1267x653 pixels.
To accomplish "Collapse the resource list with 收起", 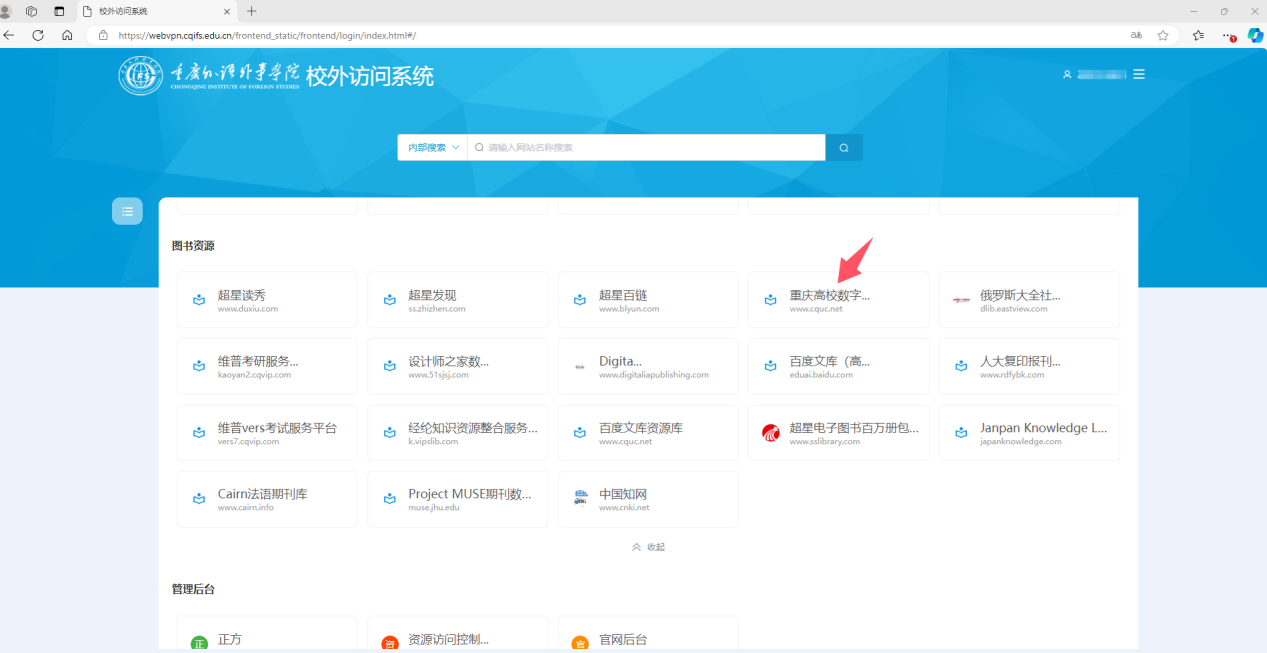I will [x=648, y=547].
